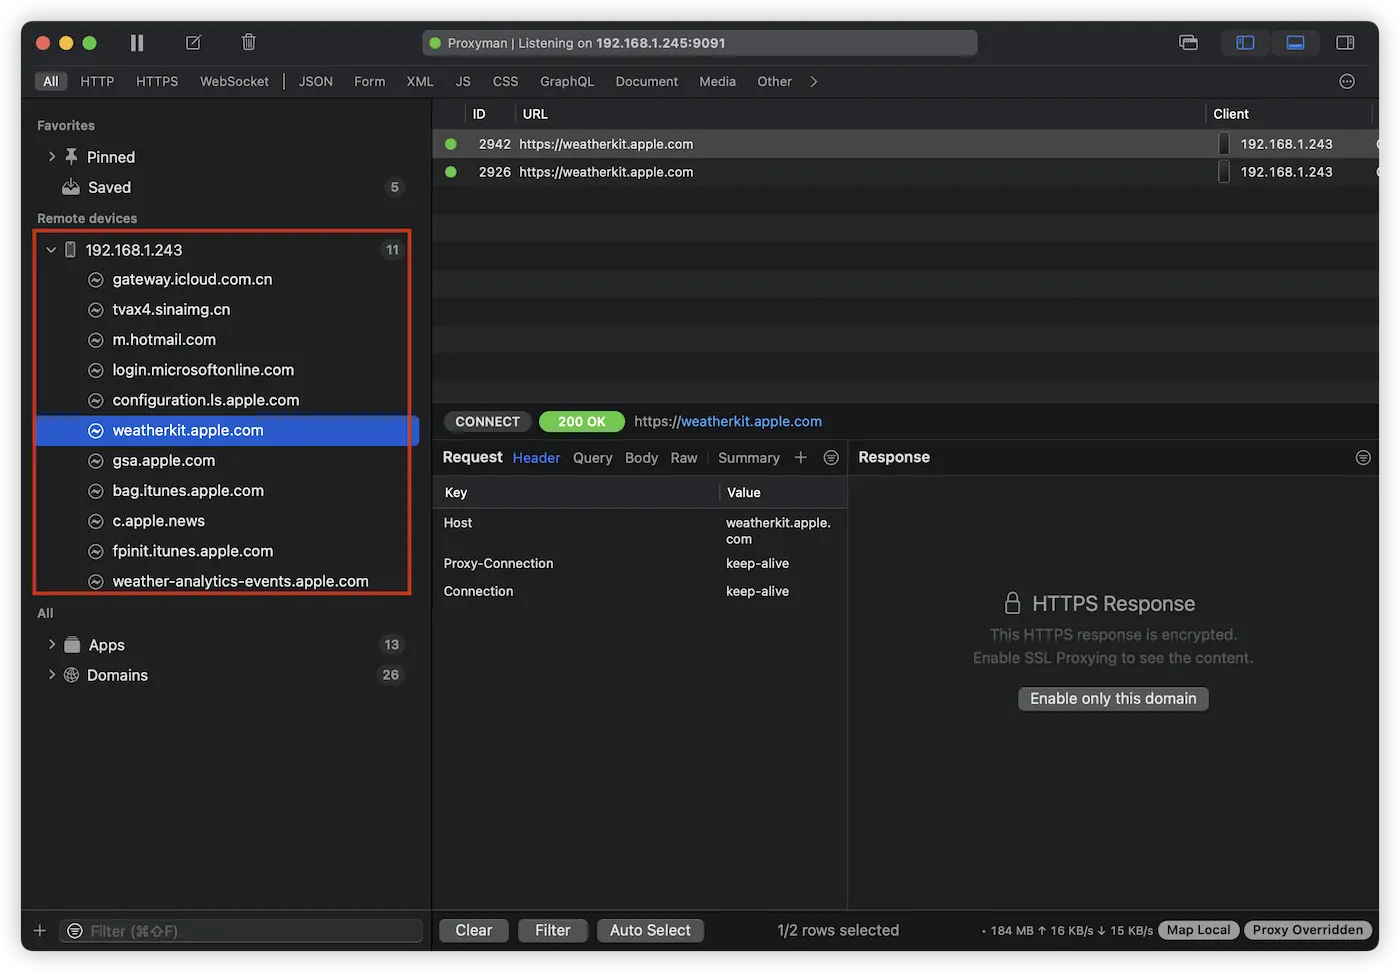The width and height of the screenshot is (1400, 972).
Task: Add a request tab with plus icon
Action: [x=801, y=458]
